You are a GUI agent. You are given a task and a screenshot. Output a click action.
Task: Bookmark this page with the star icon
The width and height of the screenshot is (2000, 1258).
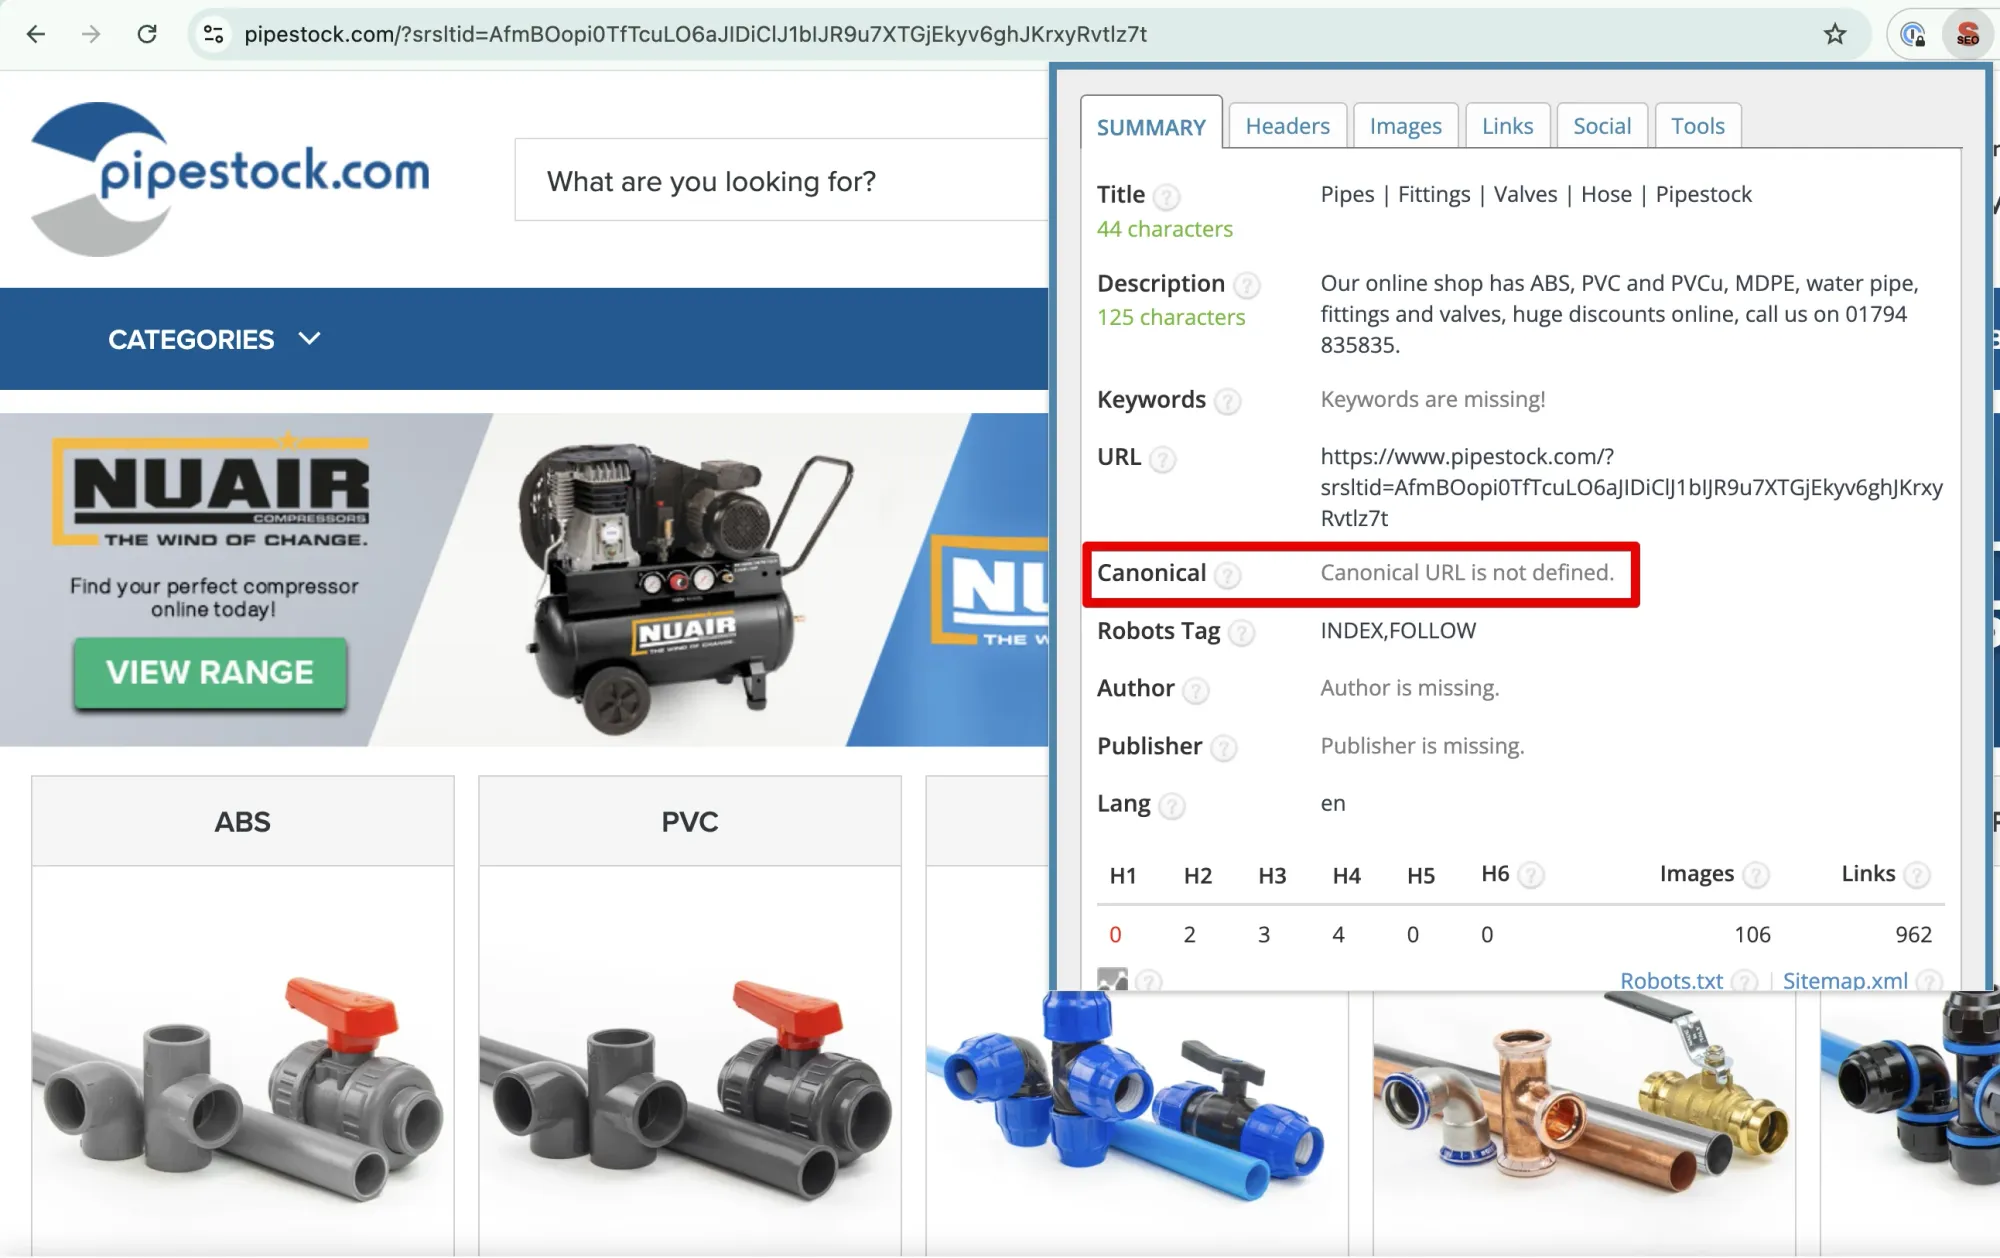point(1835,34)
